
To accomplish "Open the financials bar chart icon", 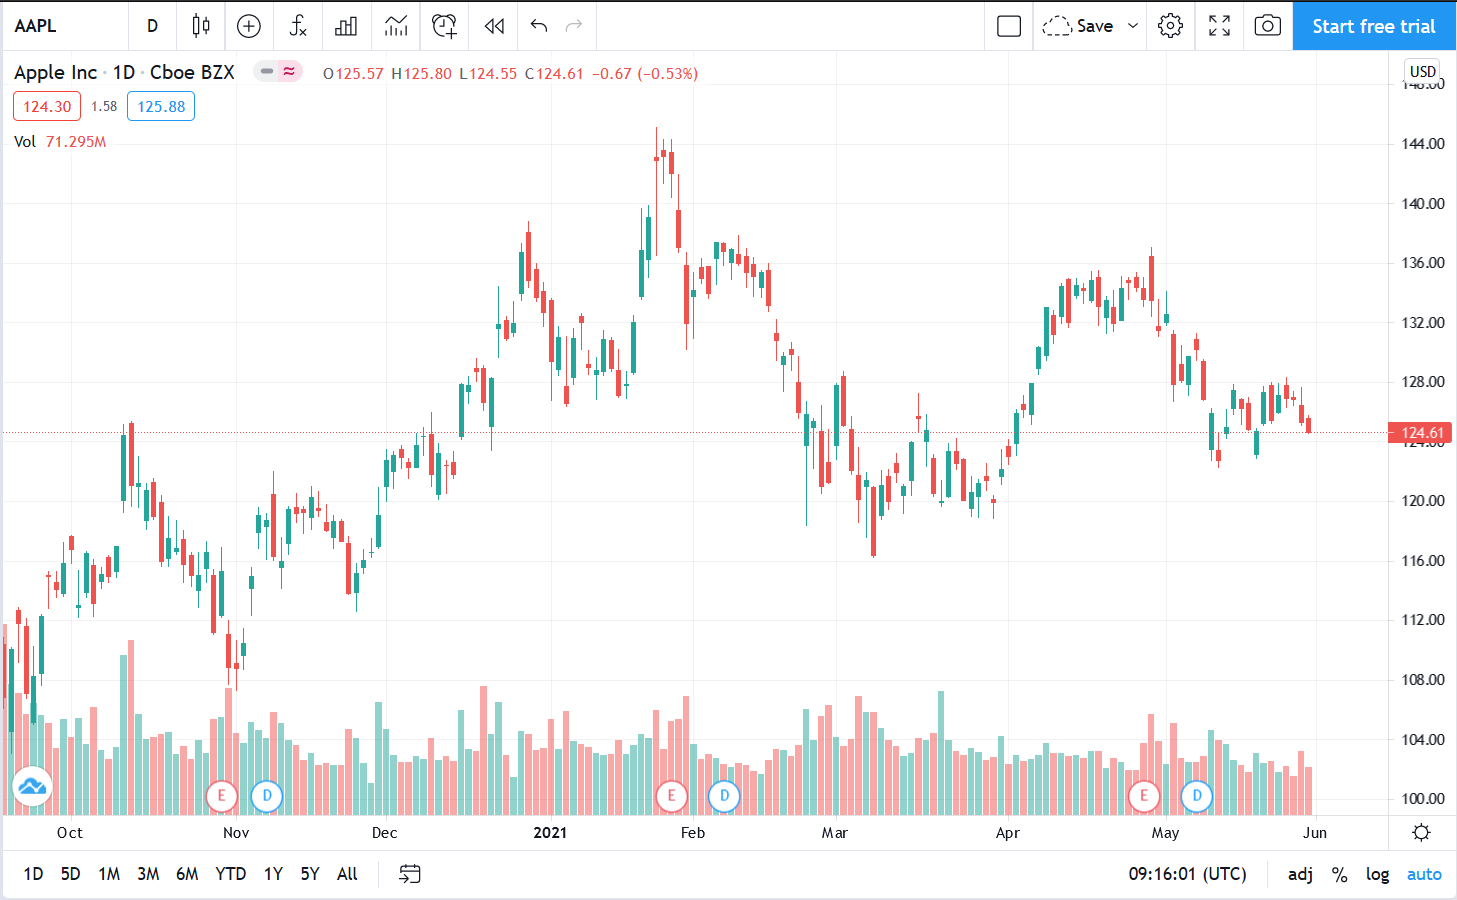I will (x=346, y=26).
